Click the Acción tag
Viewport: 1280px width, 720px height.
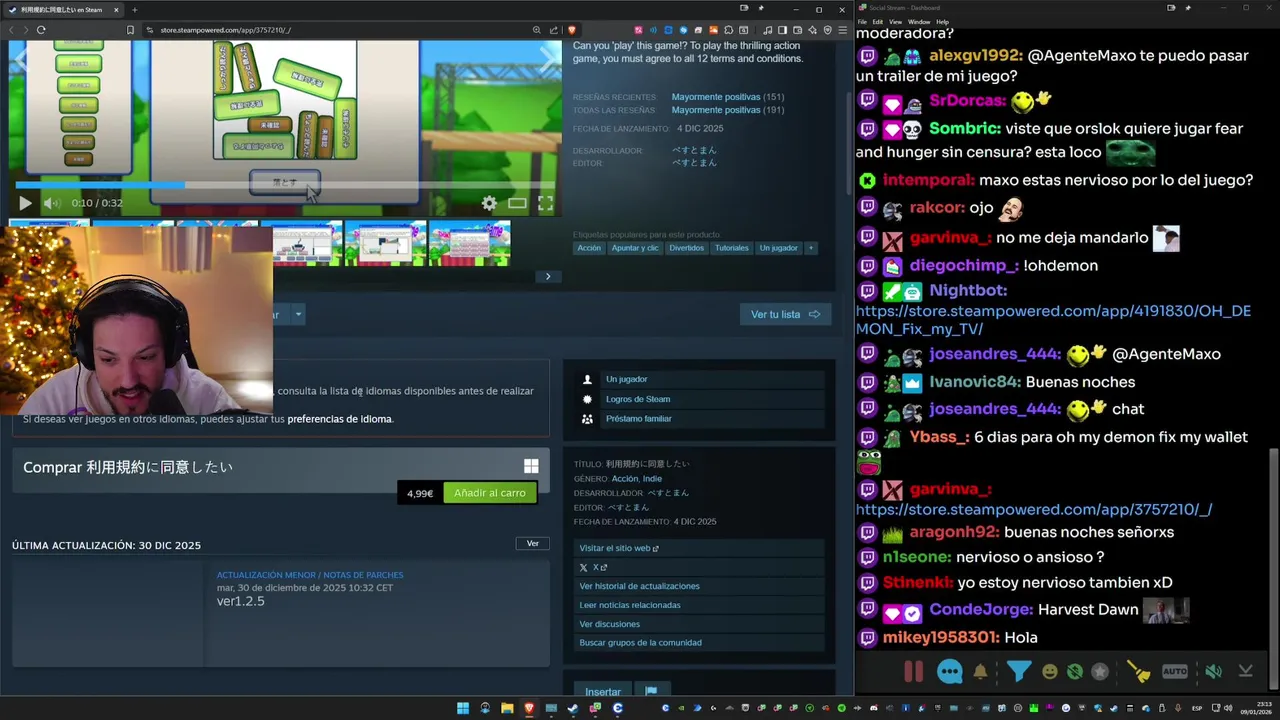click(x=589, y=248)
